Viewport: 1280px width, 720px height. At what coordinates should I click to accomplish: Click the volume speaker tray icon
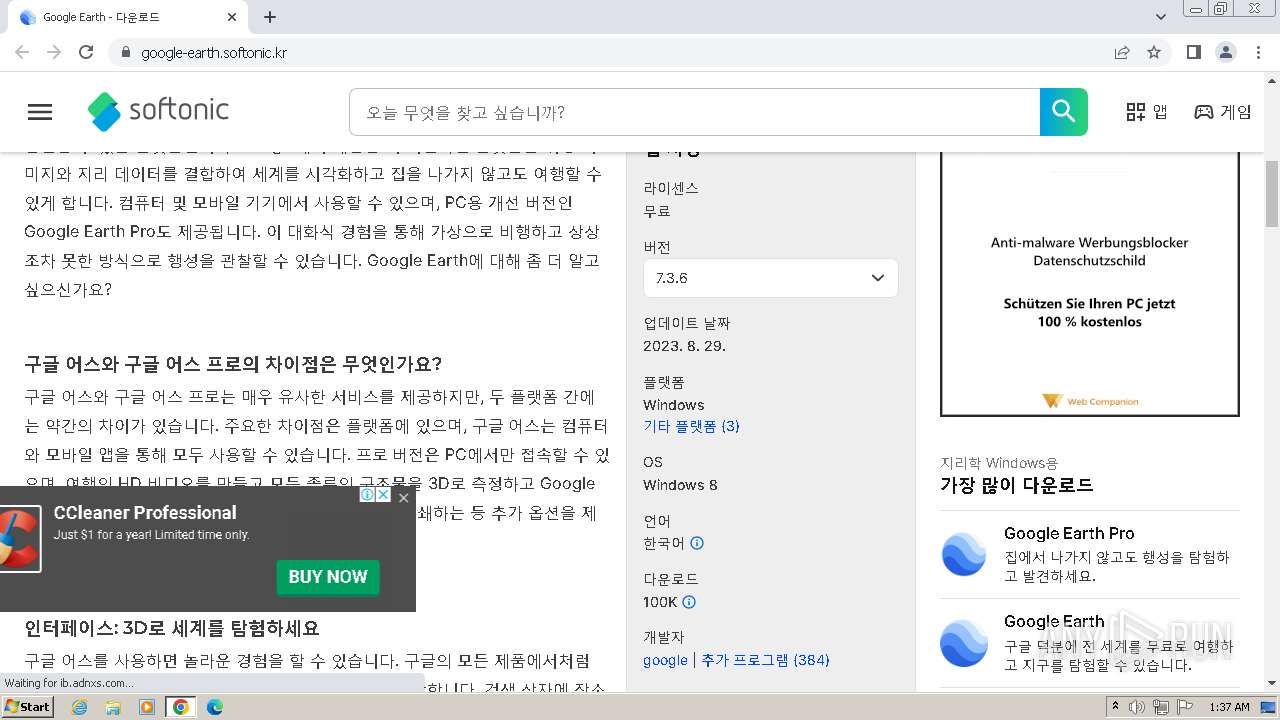coord(1137,707)
